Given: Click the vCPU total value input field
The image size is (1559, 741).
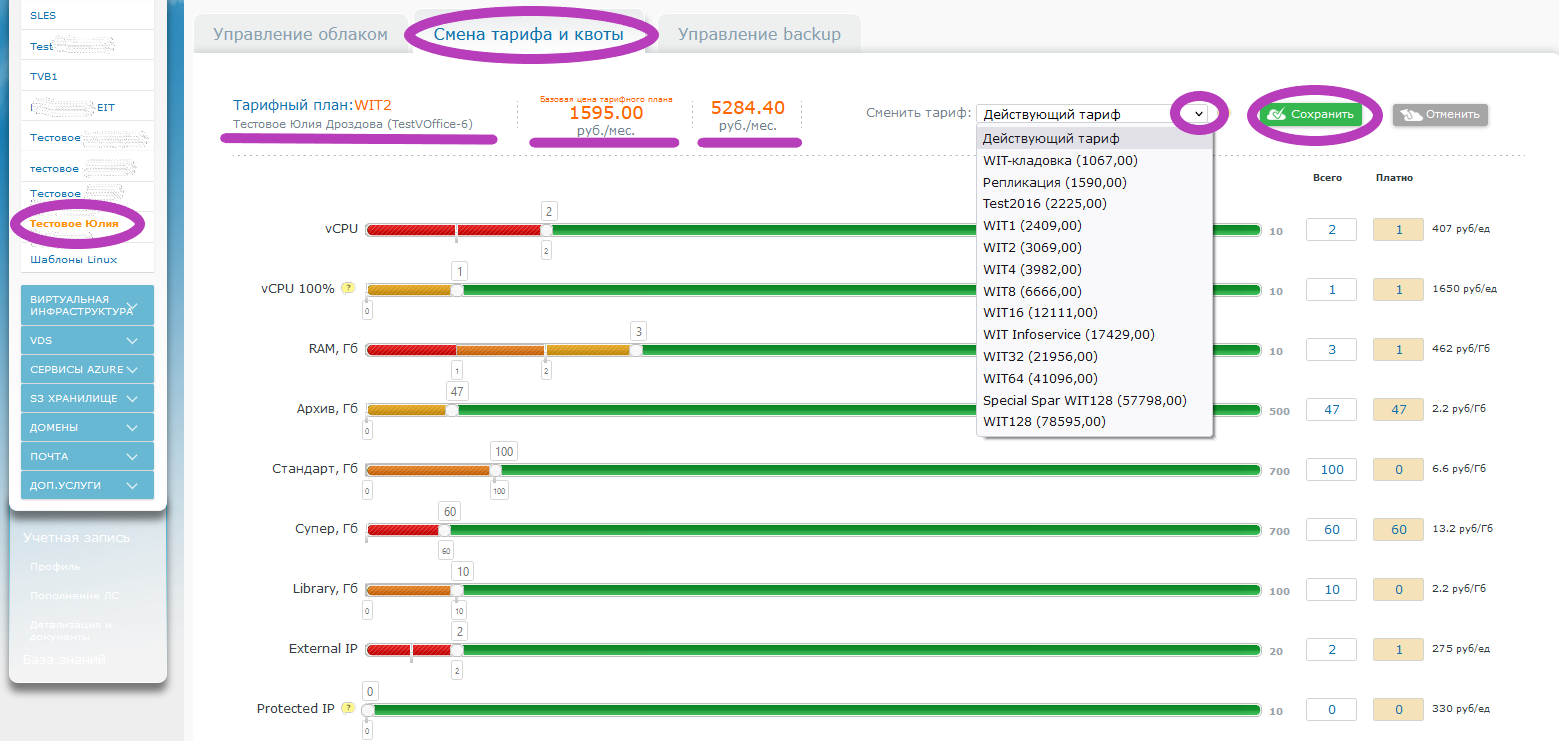Looking at the screenshot, I should 1331,230.
